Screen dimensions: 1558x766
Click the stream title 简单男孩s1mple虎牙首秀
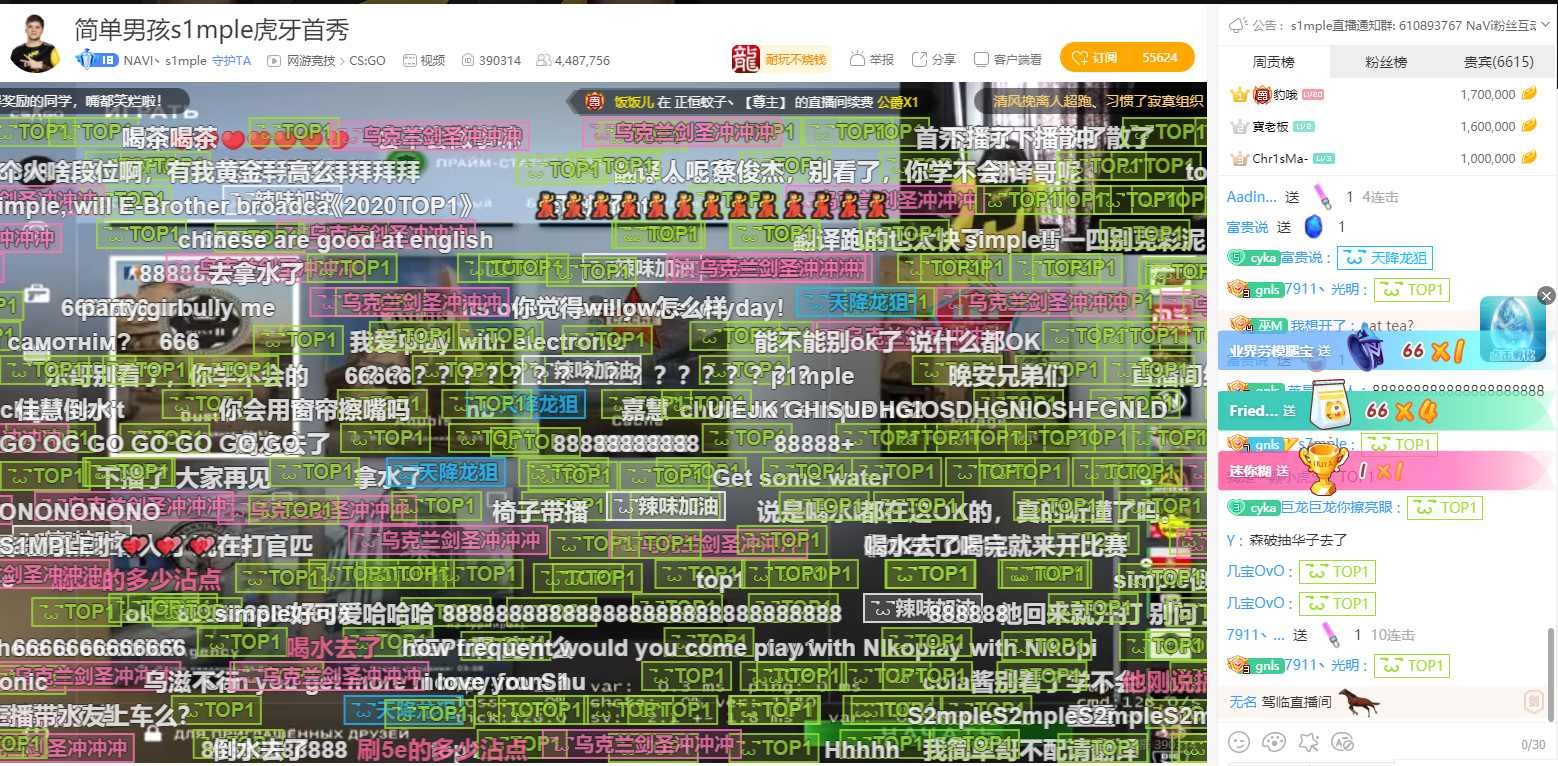[212, 29]
